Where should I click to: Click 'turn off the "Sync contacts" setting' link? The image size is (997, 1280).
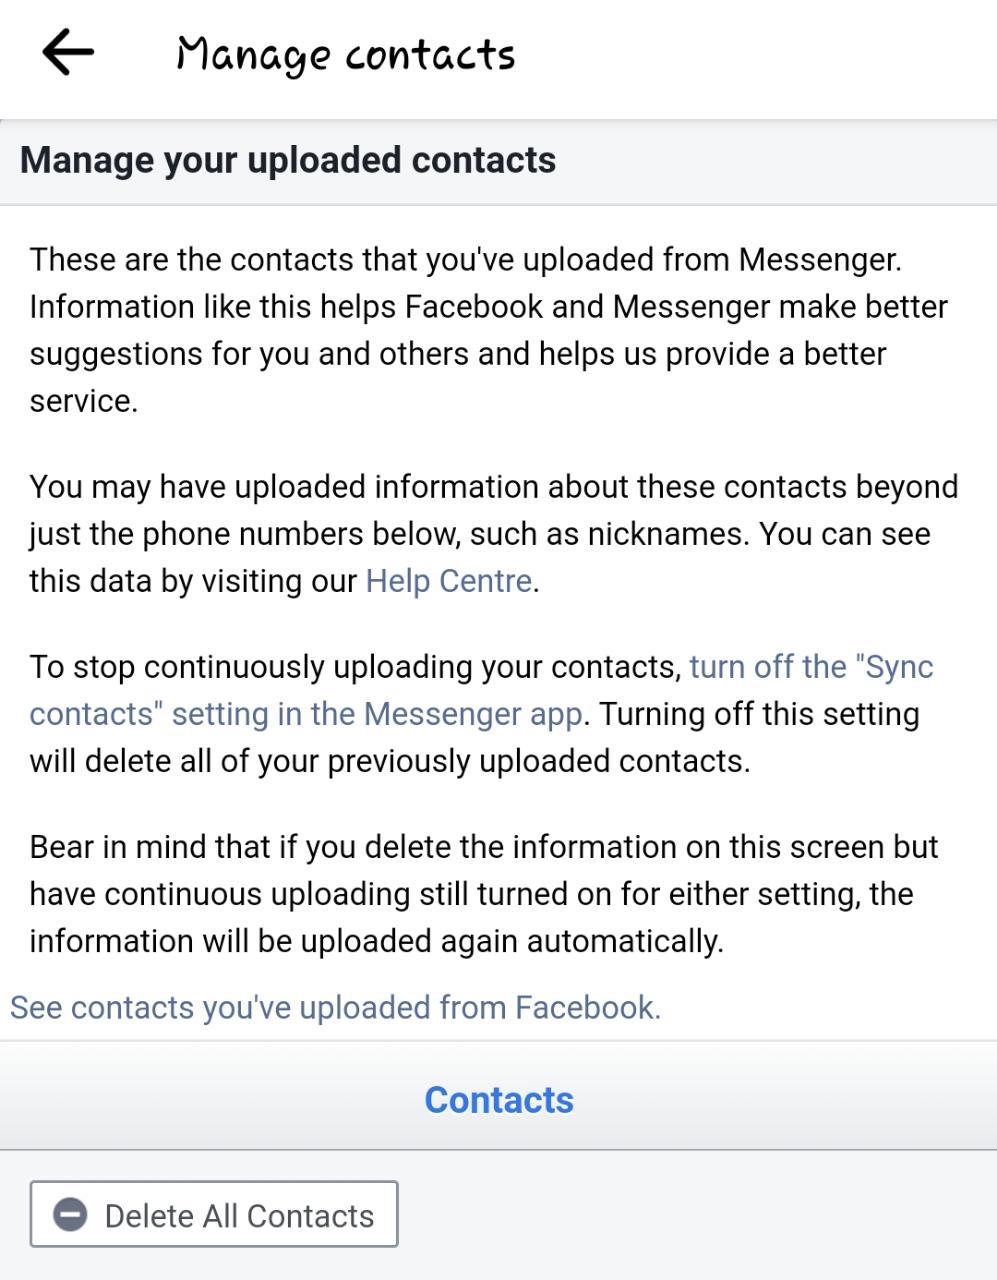[x=810, y=667]
